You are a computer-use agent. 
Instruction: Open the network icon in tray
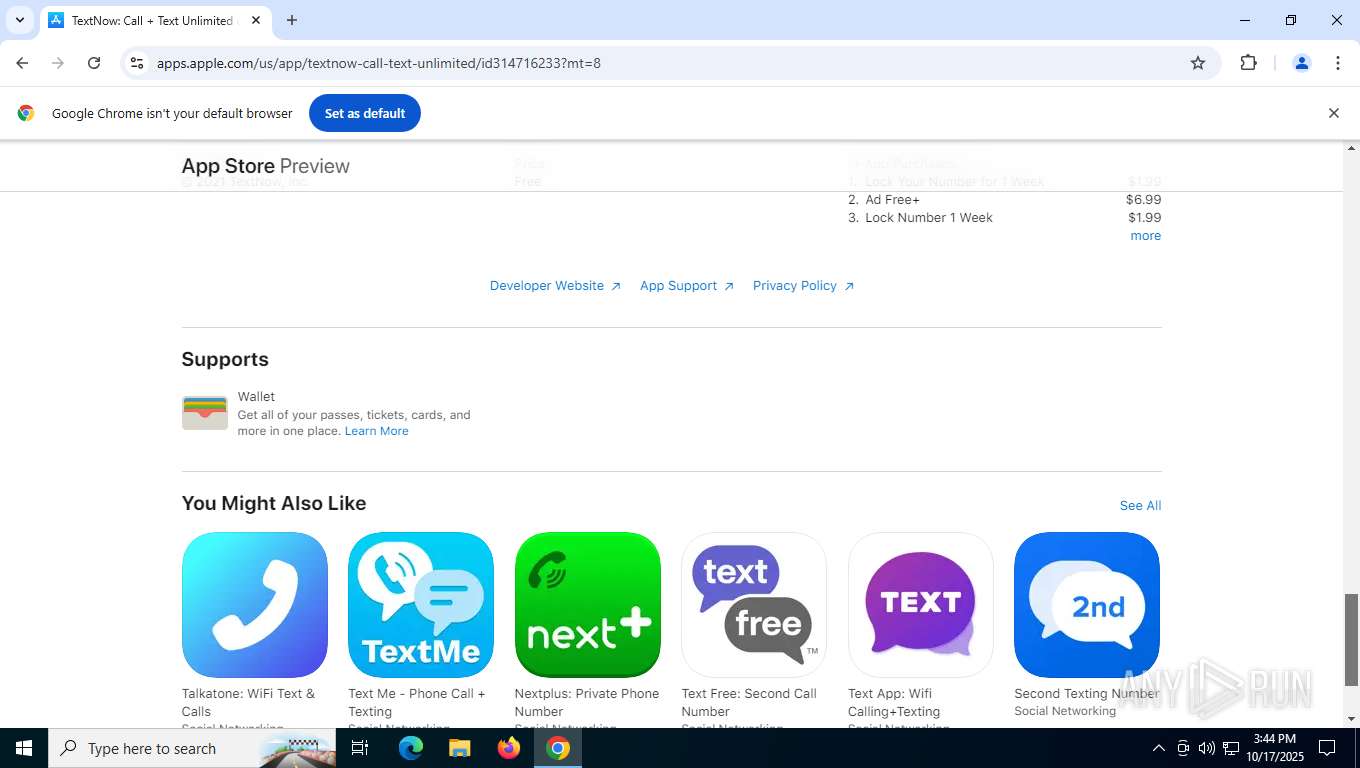[1231, 748]
